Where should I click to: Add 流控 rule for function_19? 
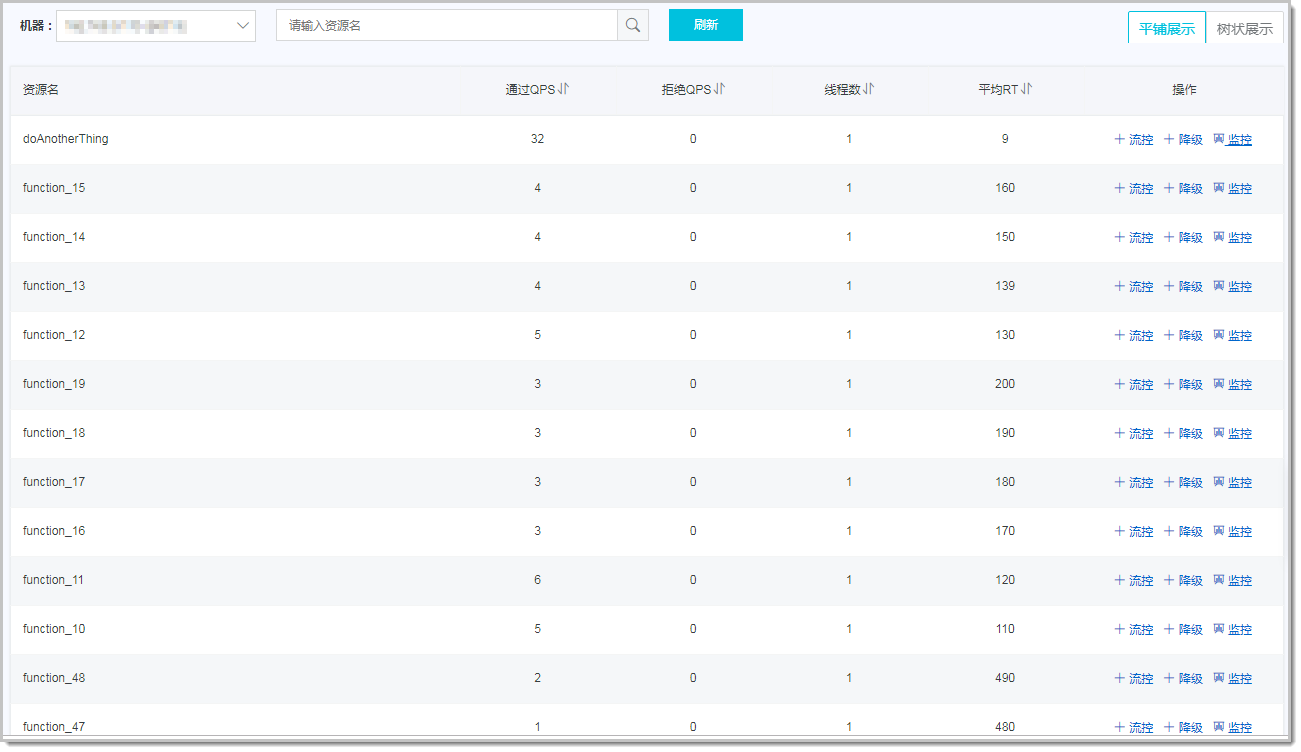(x=1134, y=385)
